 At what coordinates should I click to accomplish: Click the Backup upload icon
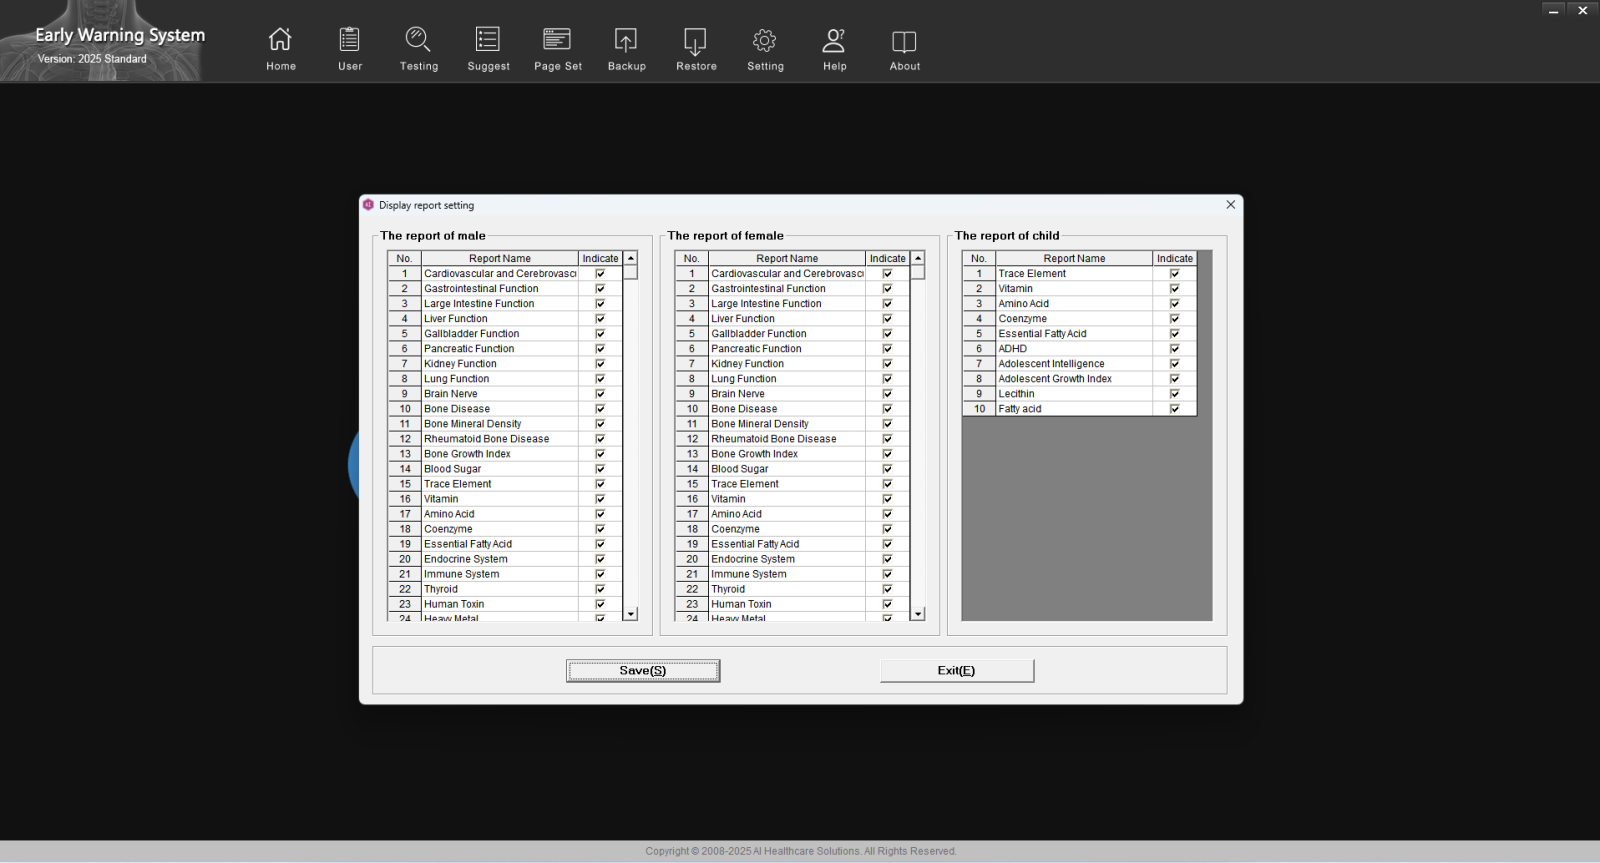click(626, 40)
